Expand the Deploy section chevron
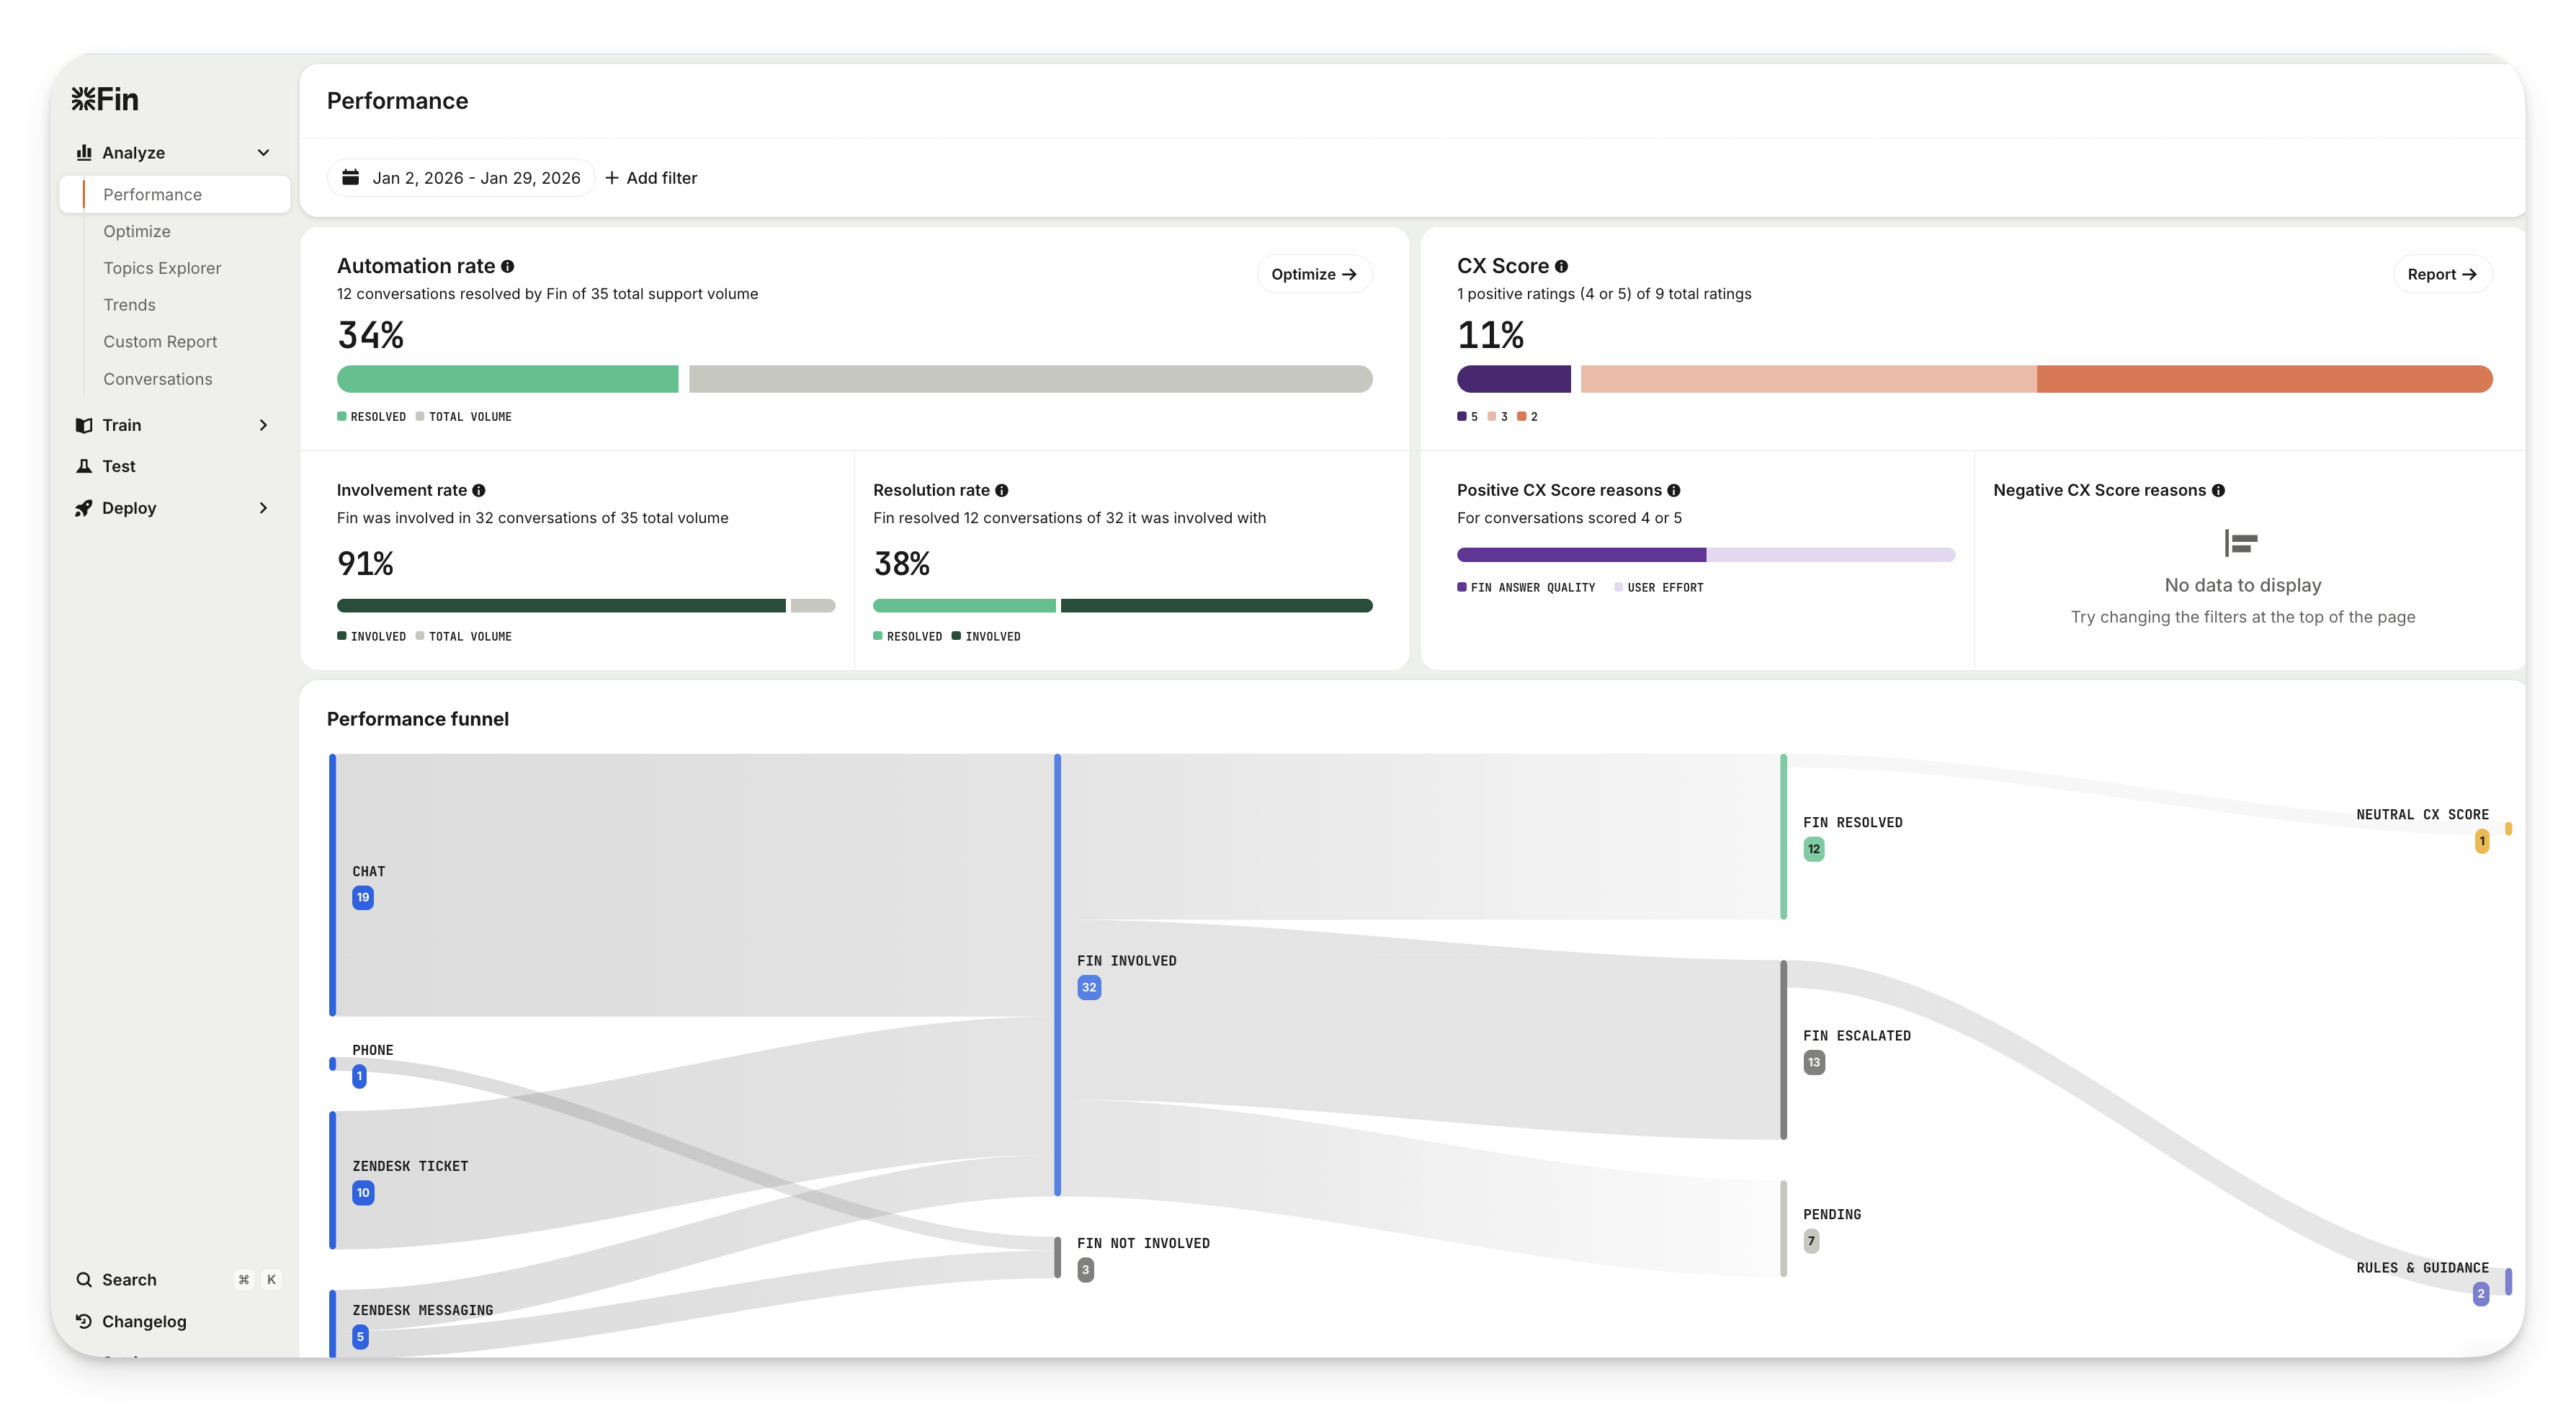 click(x=263, y=508)
